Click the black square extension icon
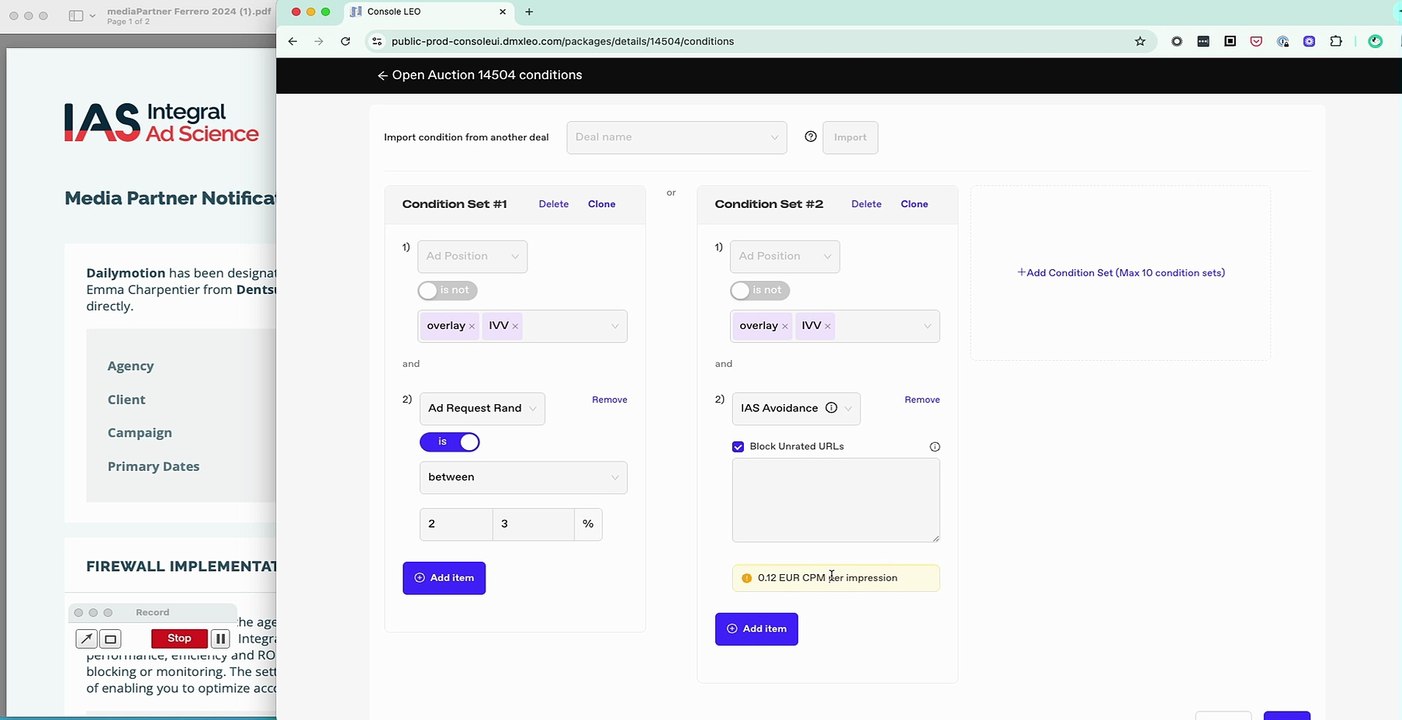 tap(1230, 41)
